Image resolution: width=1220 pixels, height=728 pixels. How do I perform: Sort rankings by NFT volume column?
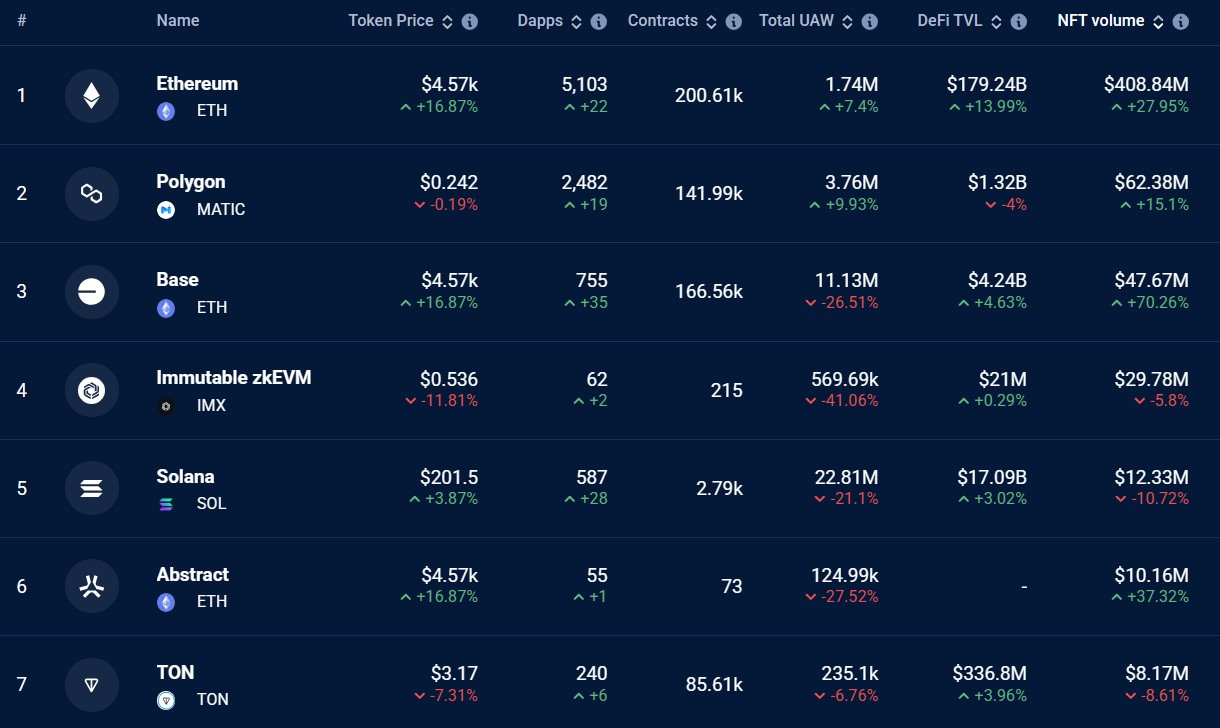(1100, 21)
